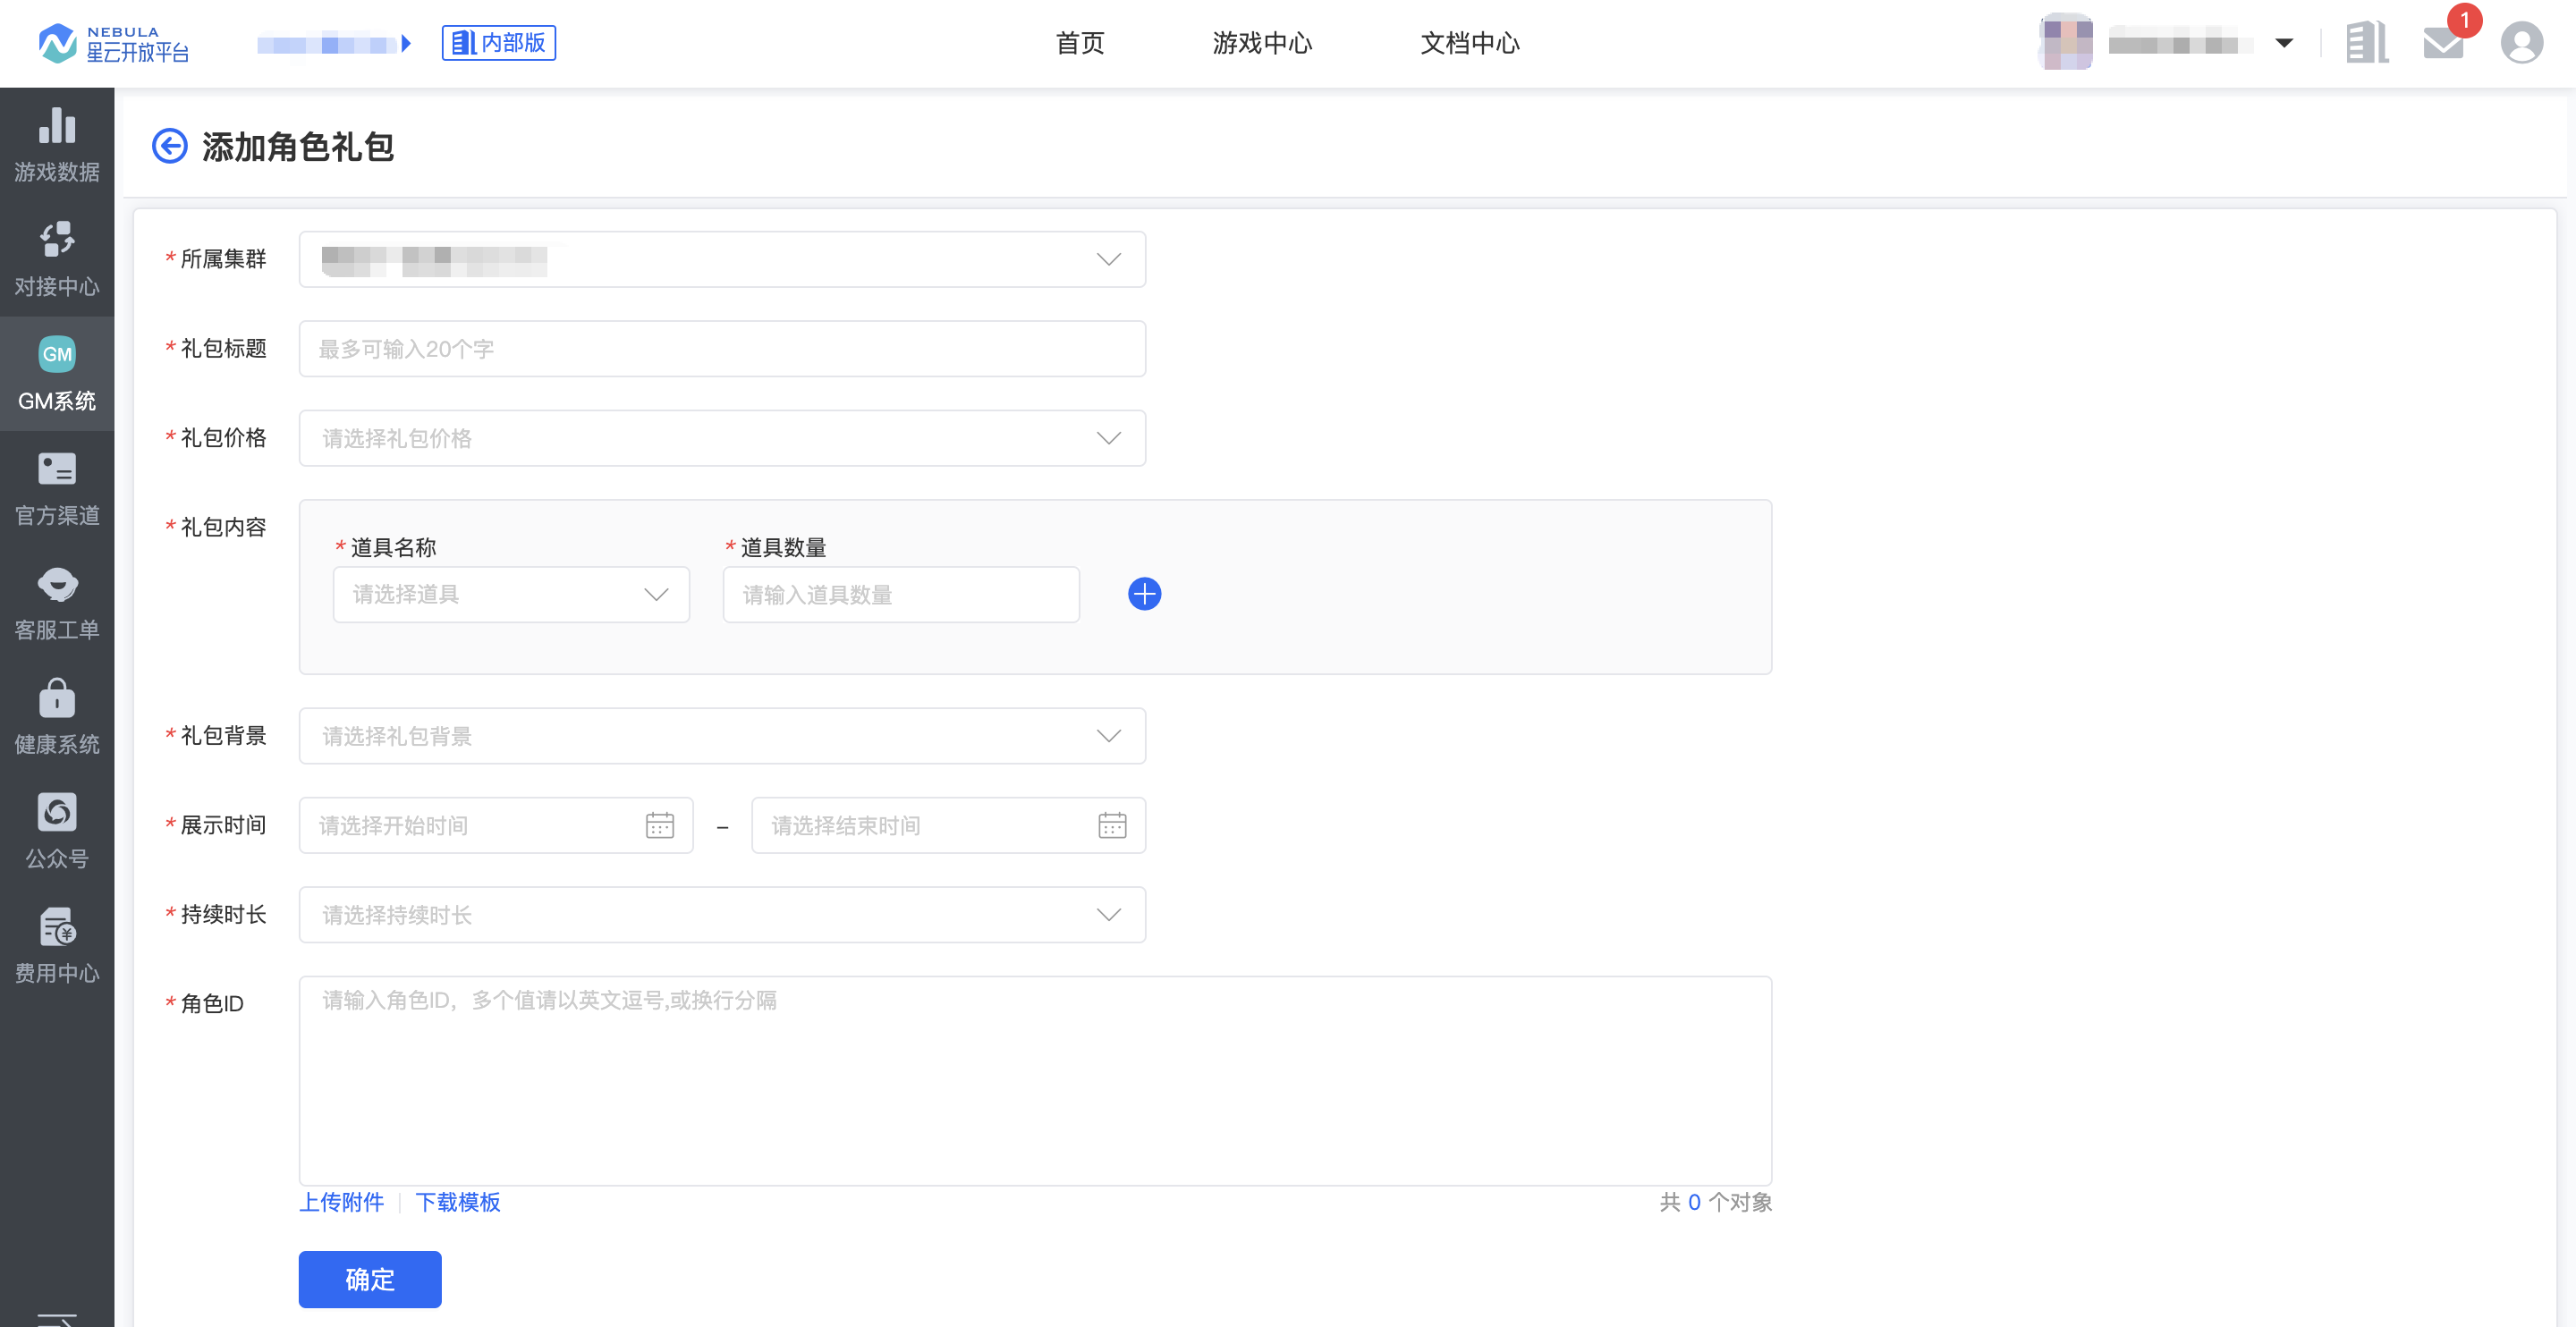Open 官方渠道 in the sidebar
2576x1327 pixels.
(x=57, y=488)
